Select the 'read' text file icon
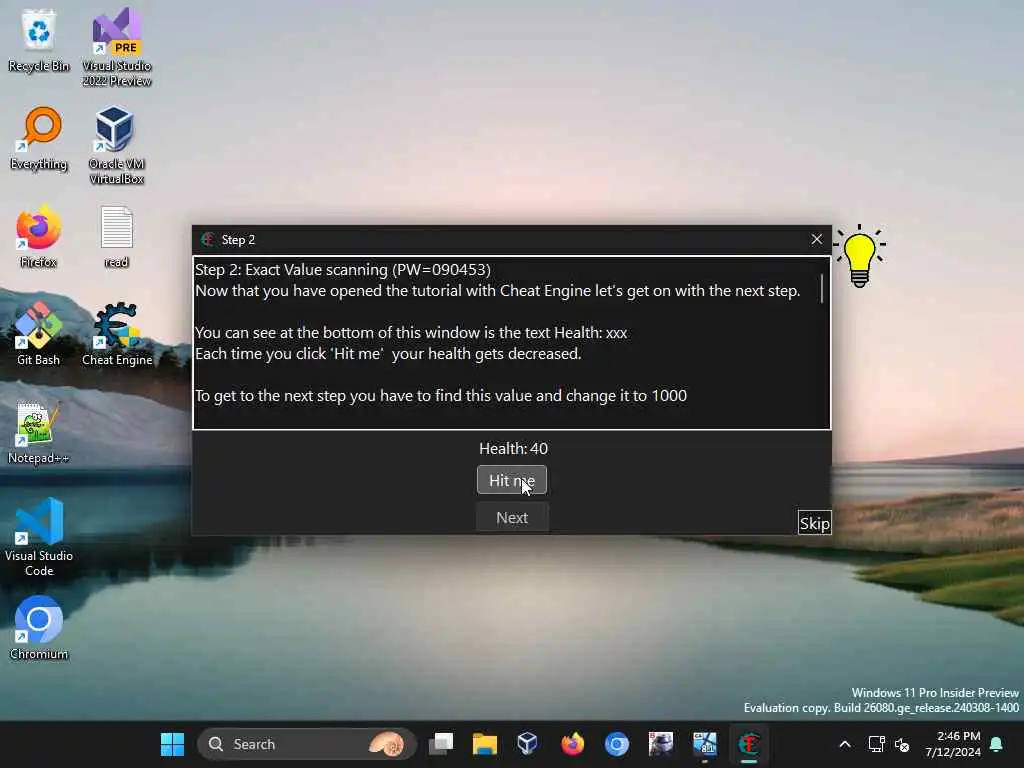This screenshot has width=1024, height=768. click(116, 236)
